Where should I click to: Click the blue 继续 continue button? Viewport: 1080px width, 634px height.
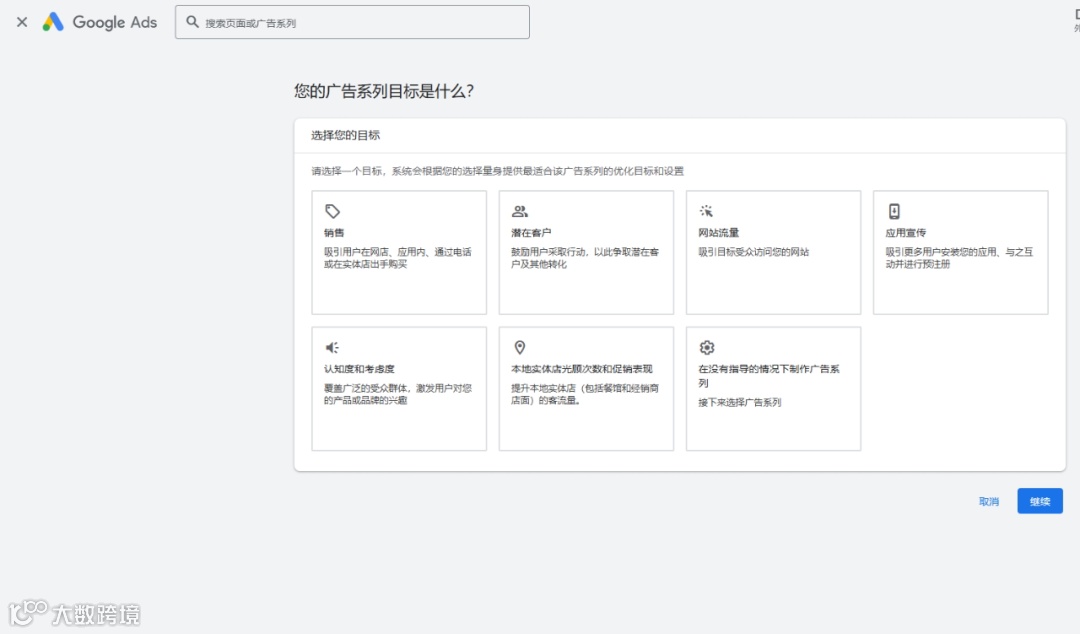pos(1039,501)
